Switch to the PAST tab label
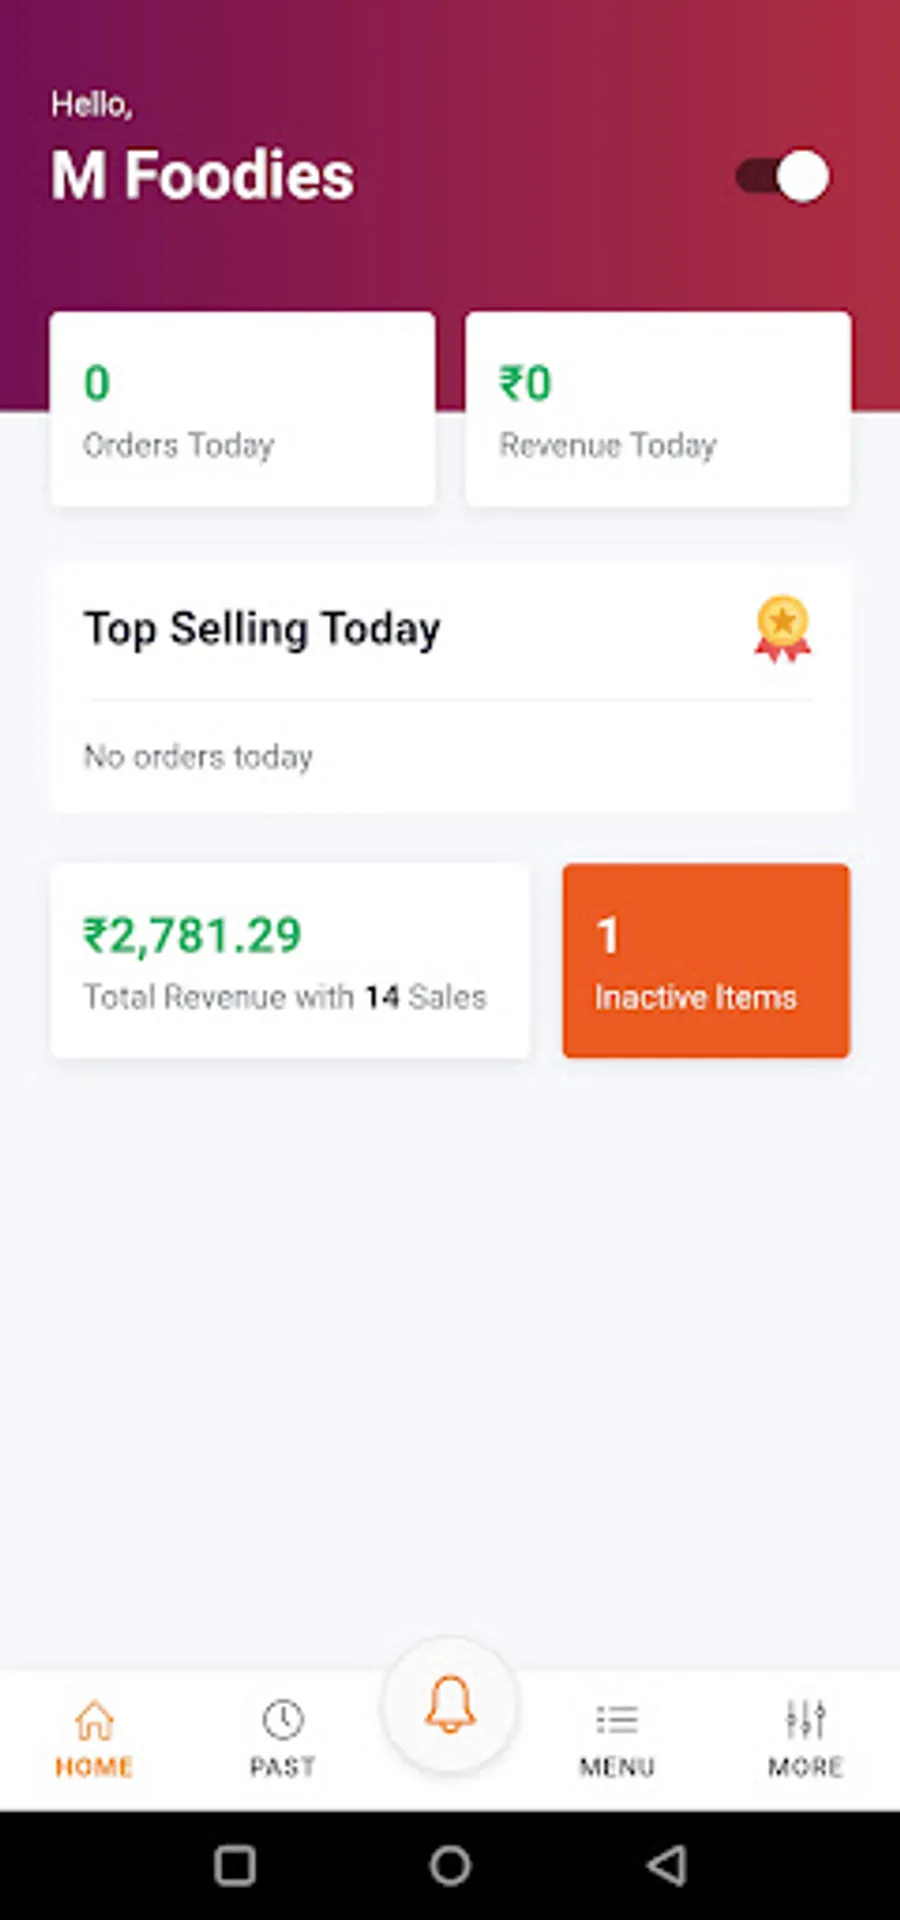Screen dimensions: 900x1920 pos(283,1767)
